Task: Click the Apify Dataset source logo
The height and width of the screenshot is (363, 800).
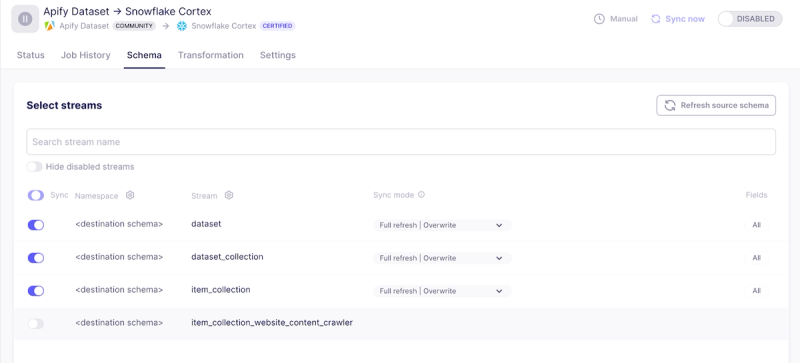Action: coord(49,26)
